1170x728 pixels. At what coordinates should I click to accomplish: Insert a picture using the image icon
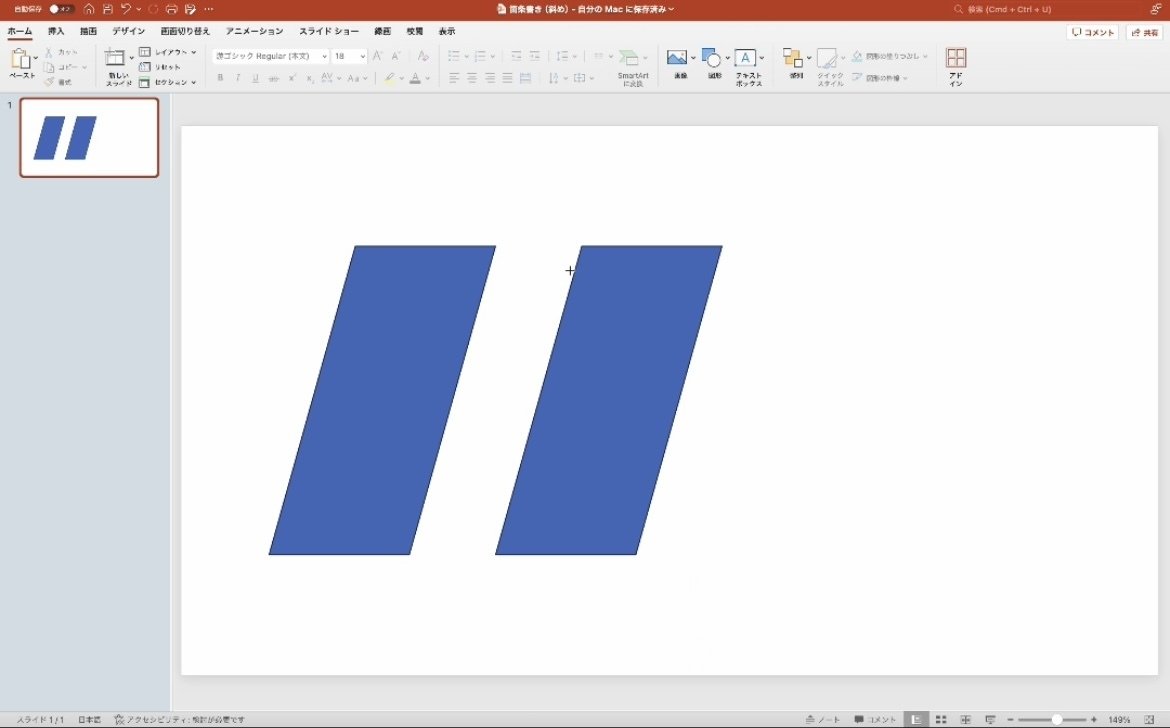click(x=677, y=58)
